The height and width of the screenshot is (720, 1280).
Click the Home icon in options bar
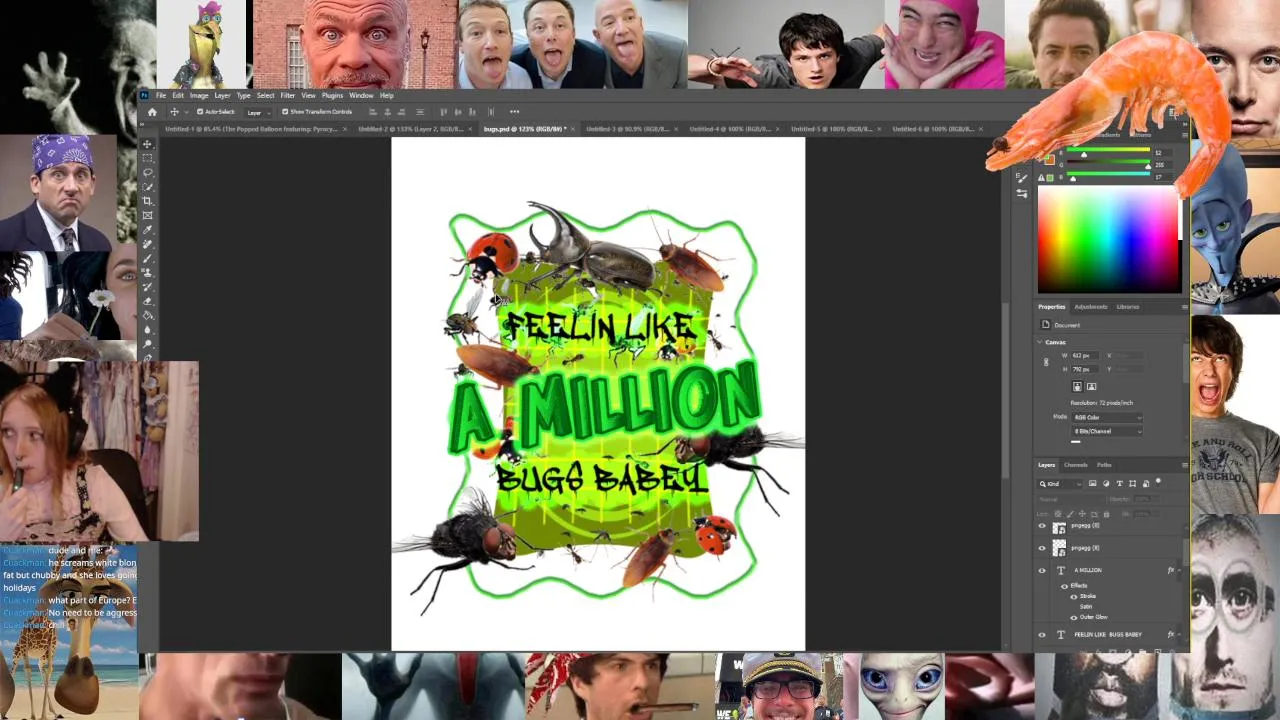tap(152, 112)
